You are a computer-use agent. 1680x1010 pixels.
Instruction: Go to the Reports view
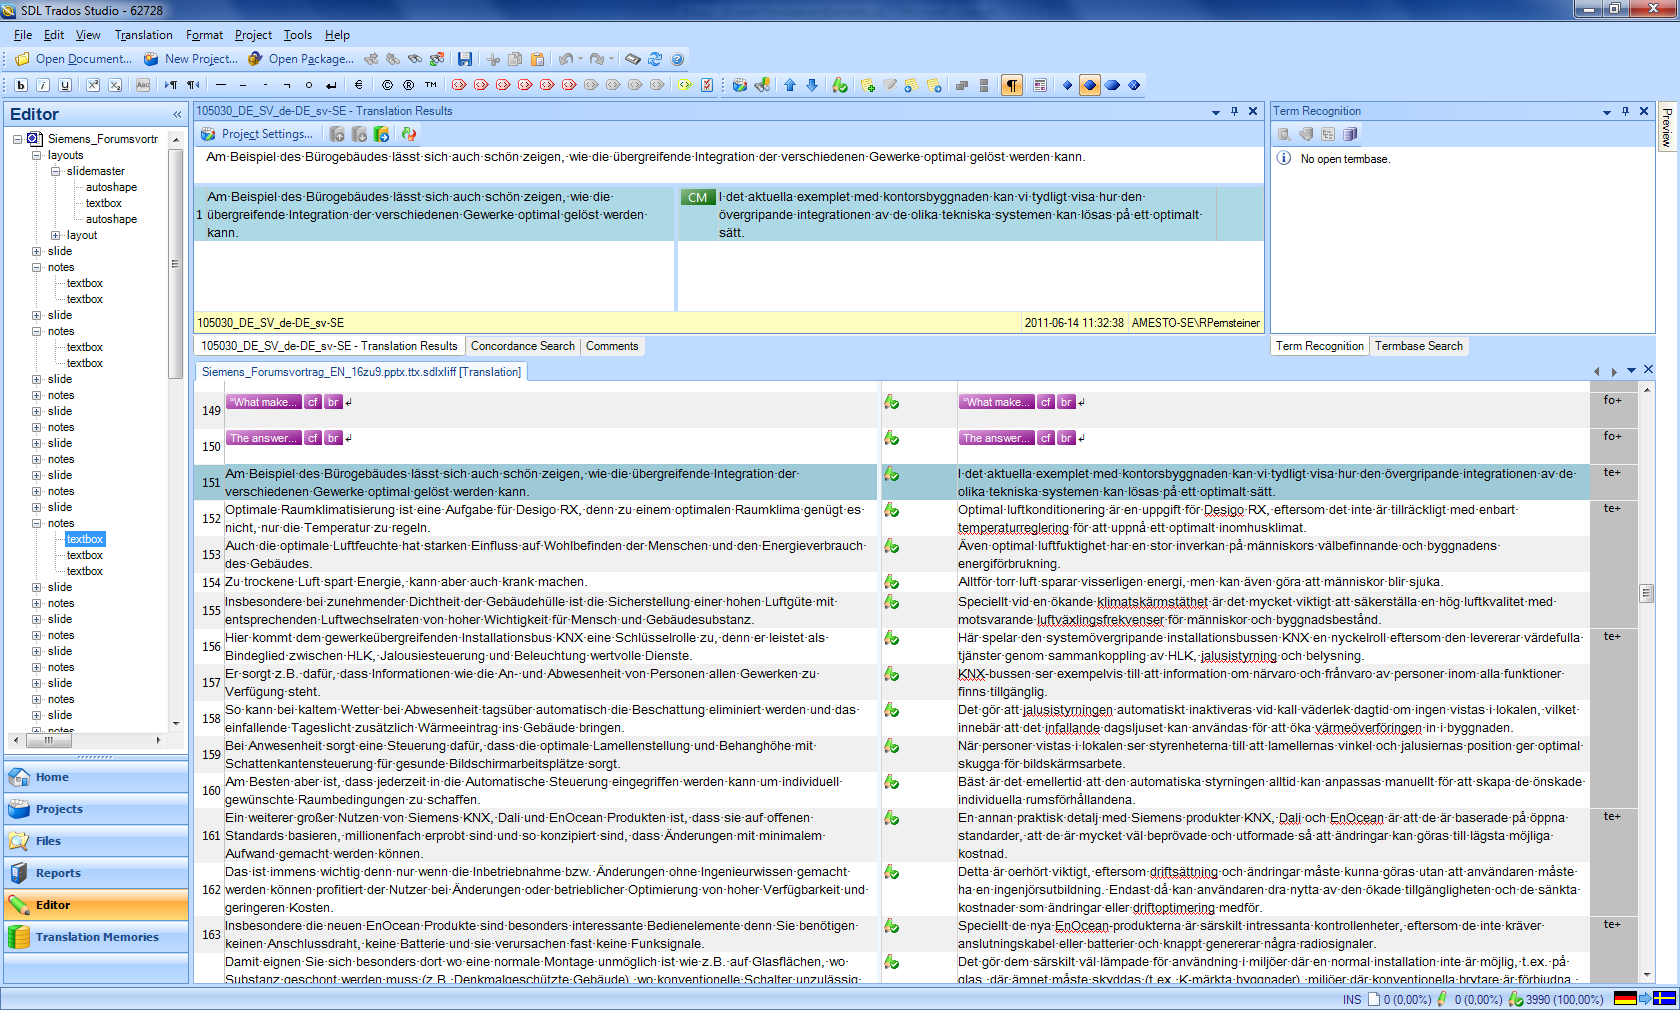(96, 873)
